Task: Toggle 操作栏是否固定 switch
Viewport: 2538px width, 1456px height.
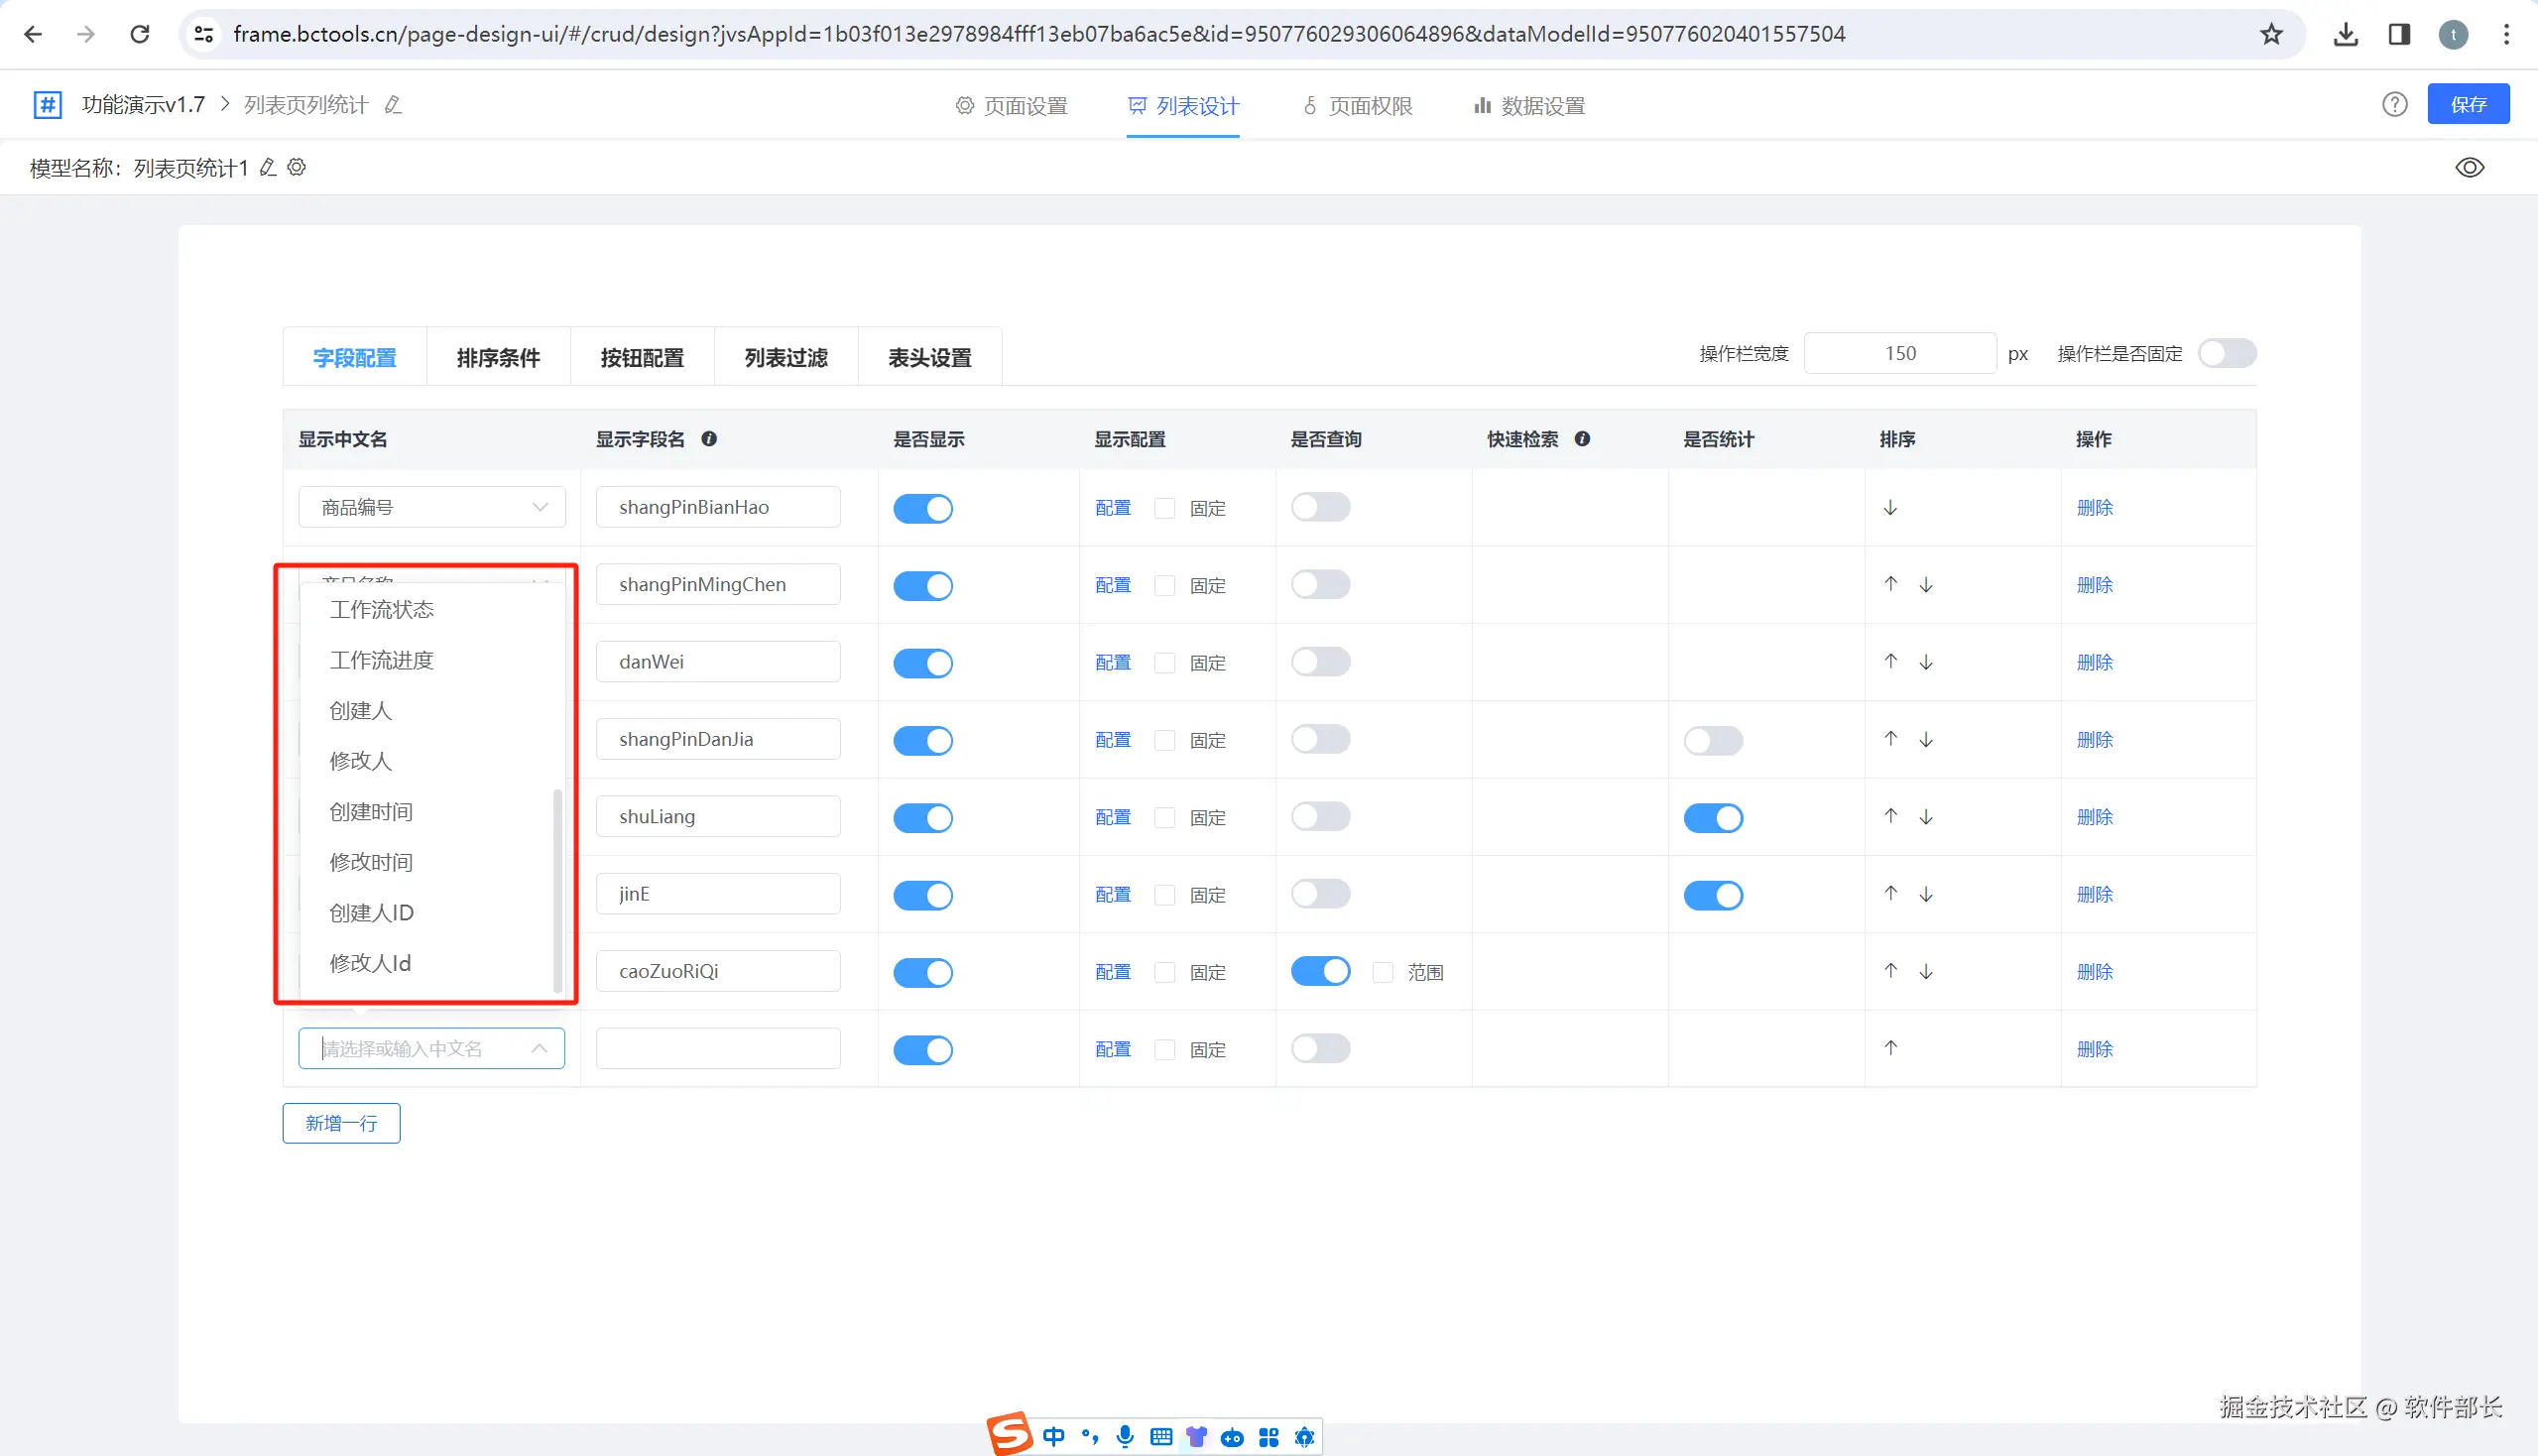Action: click(x=2226, y=353)
